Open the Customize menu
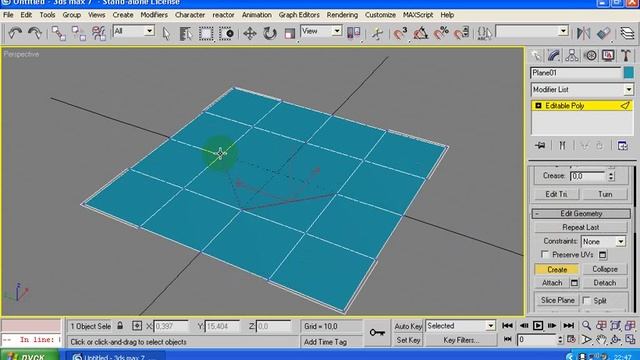 (380, 15)
